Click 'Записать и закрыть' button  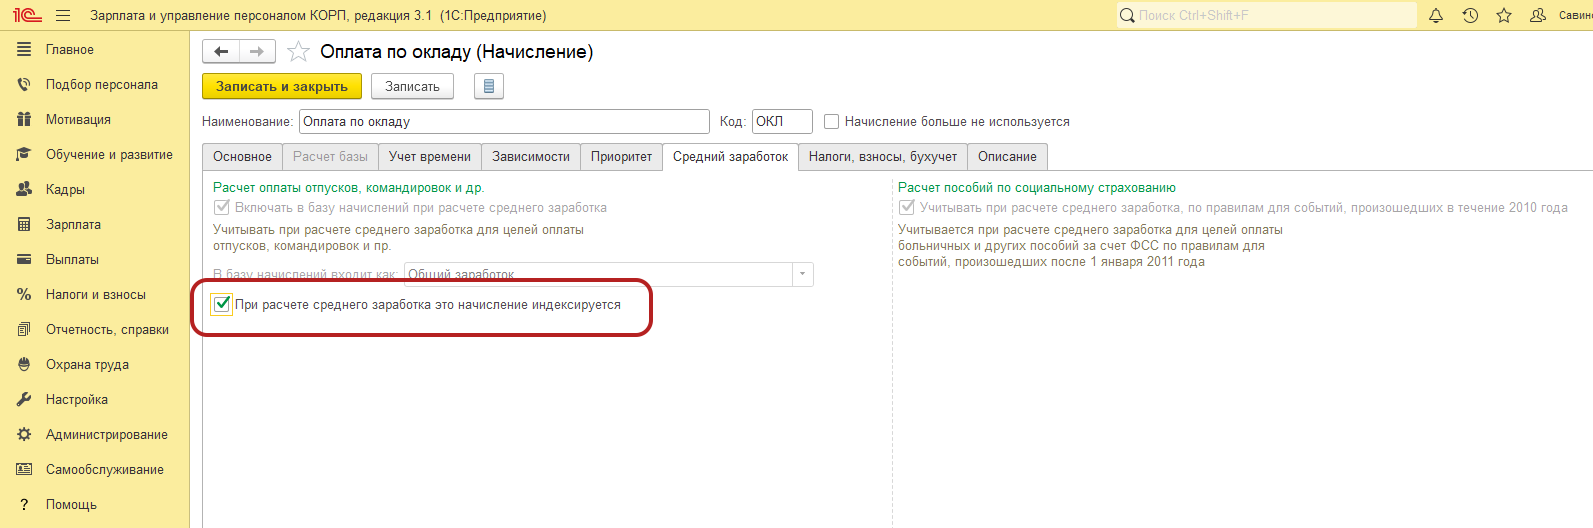pyautogui.click(x=282, y=87)
